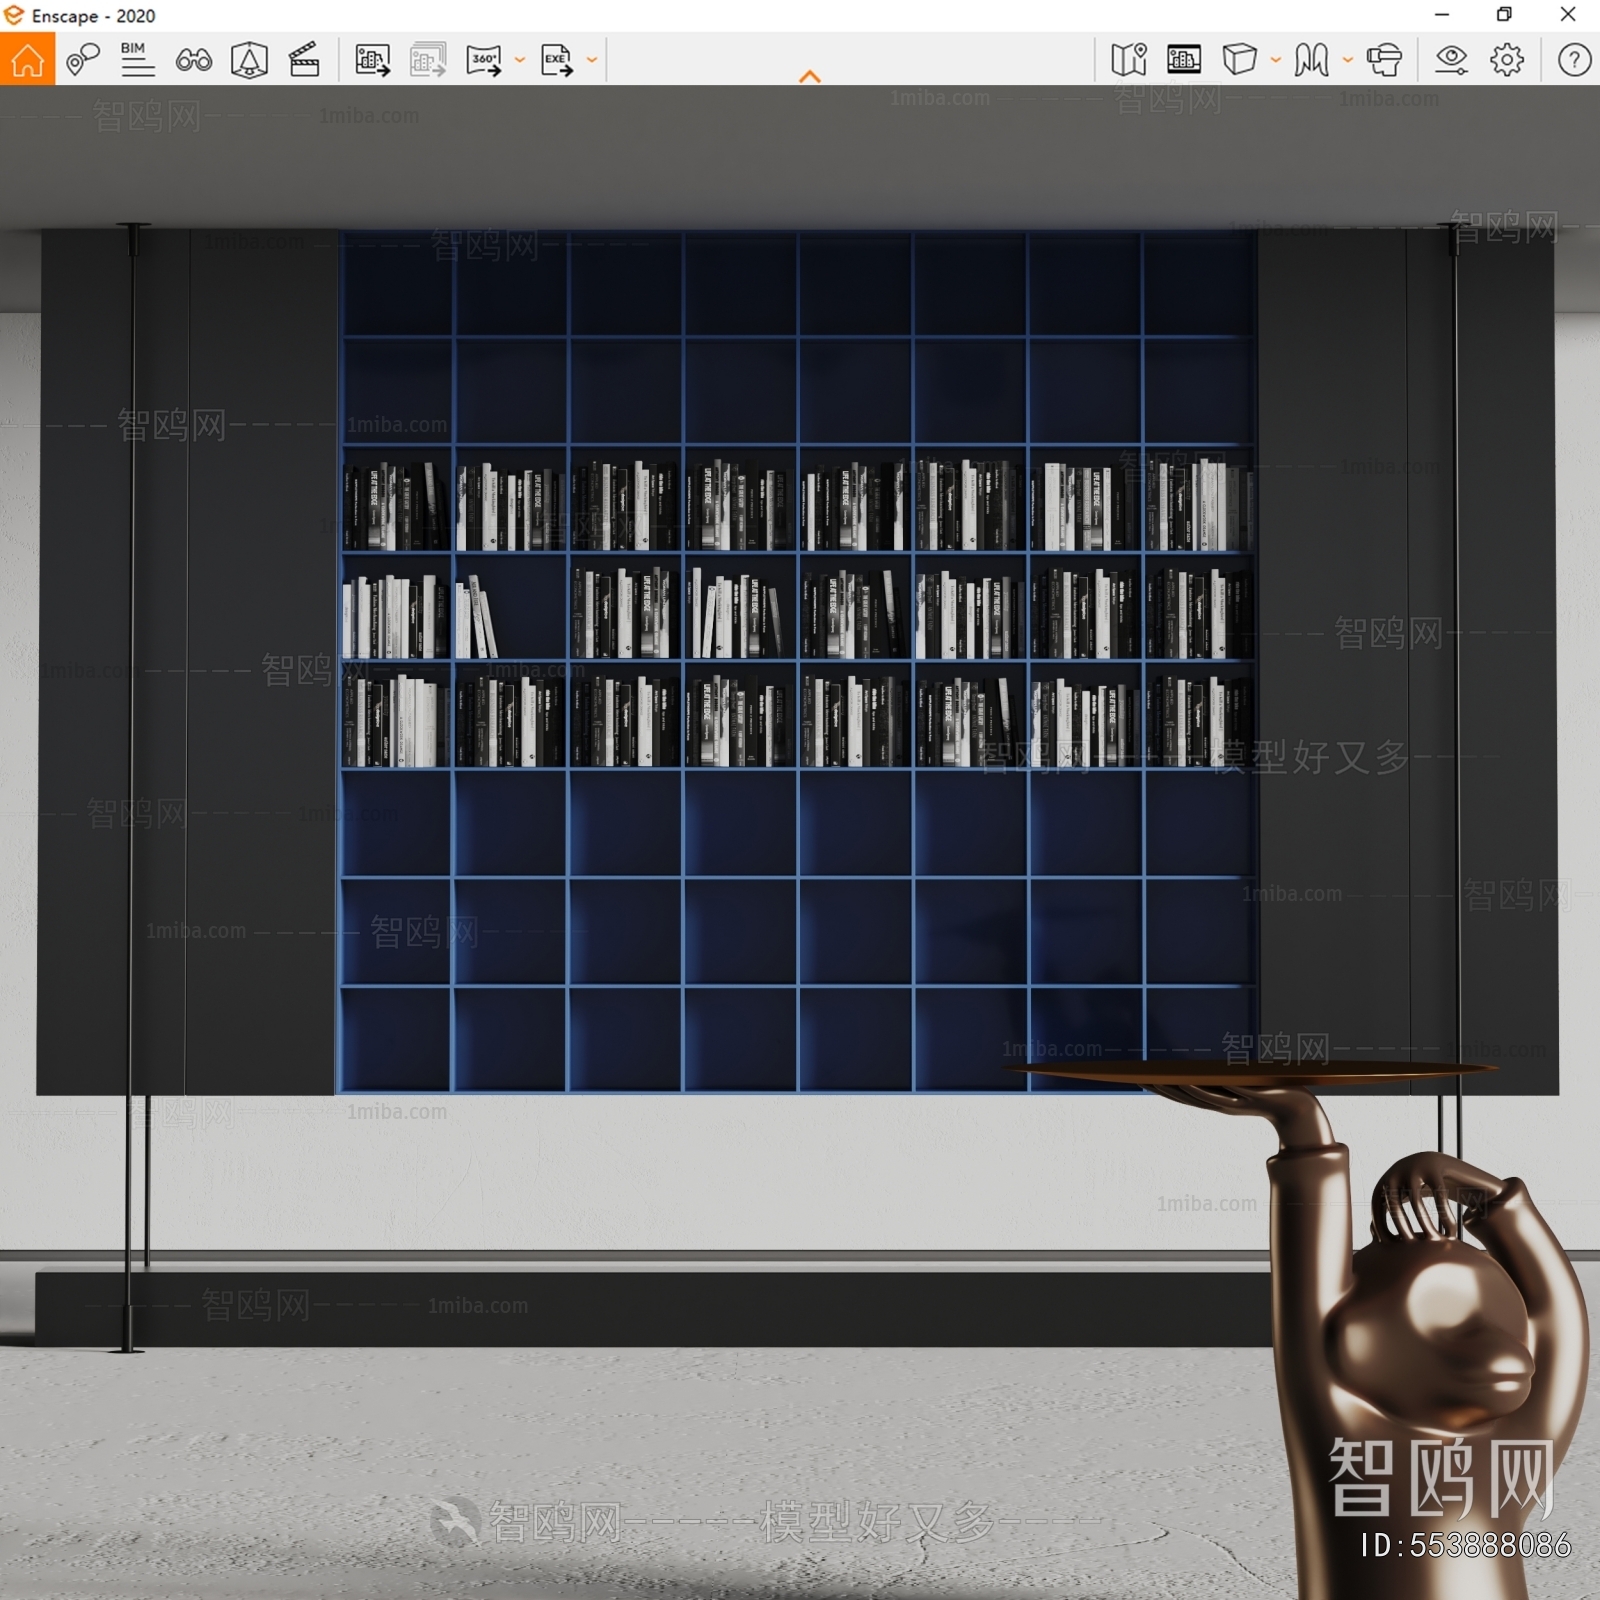Minimize the Enscape window
The height and width of the screenshot is (1600, 1600).
click(1442, 15)
